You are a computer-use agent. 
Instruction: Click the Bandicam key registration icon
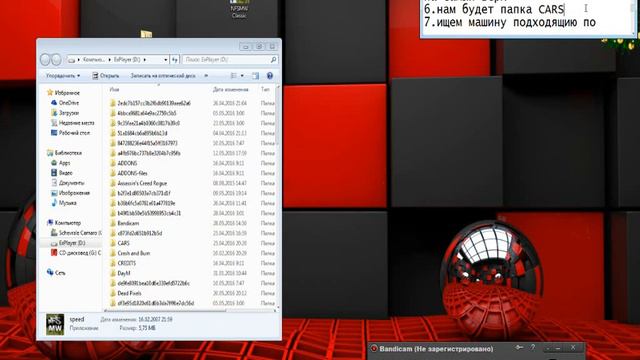(519, 347)
